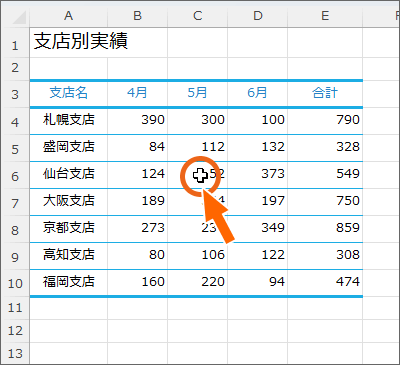Select the cell with value 373
400x365 pixels.
(x=258, y=174)
